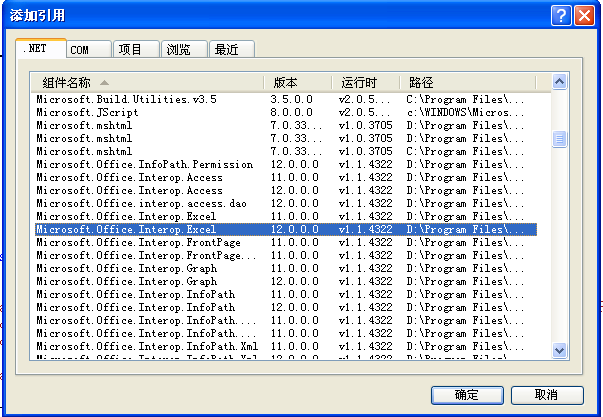The height and width of the screenshot is (417, 603).
Task: Select Microsoft.Office.Interop.FrontPage row without ellipsis
Action: [286, 242]
